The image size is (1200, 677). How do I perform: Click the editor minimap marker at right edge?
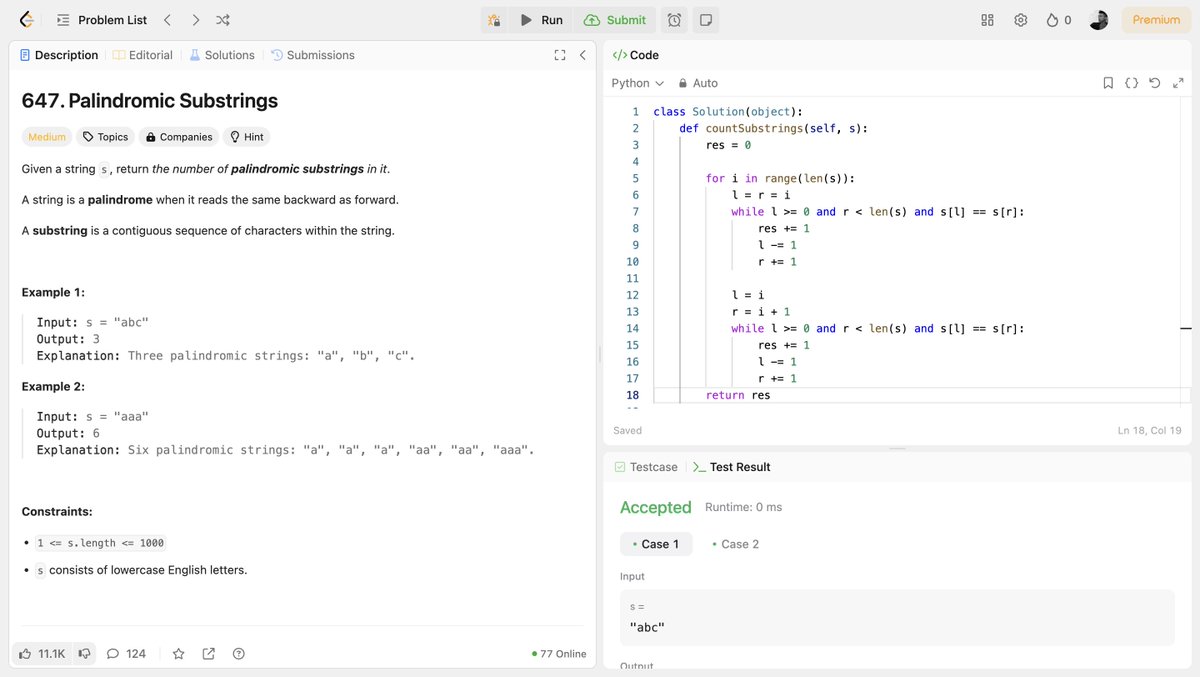tap(1185, 328)
